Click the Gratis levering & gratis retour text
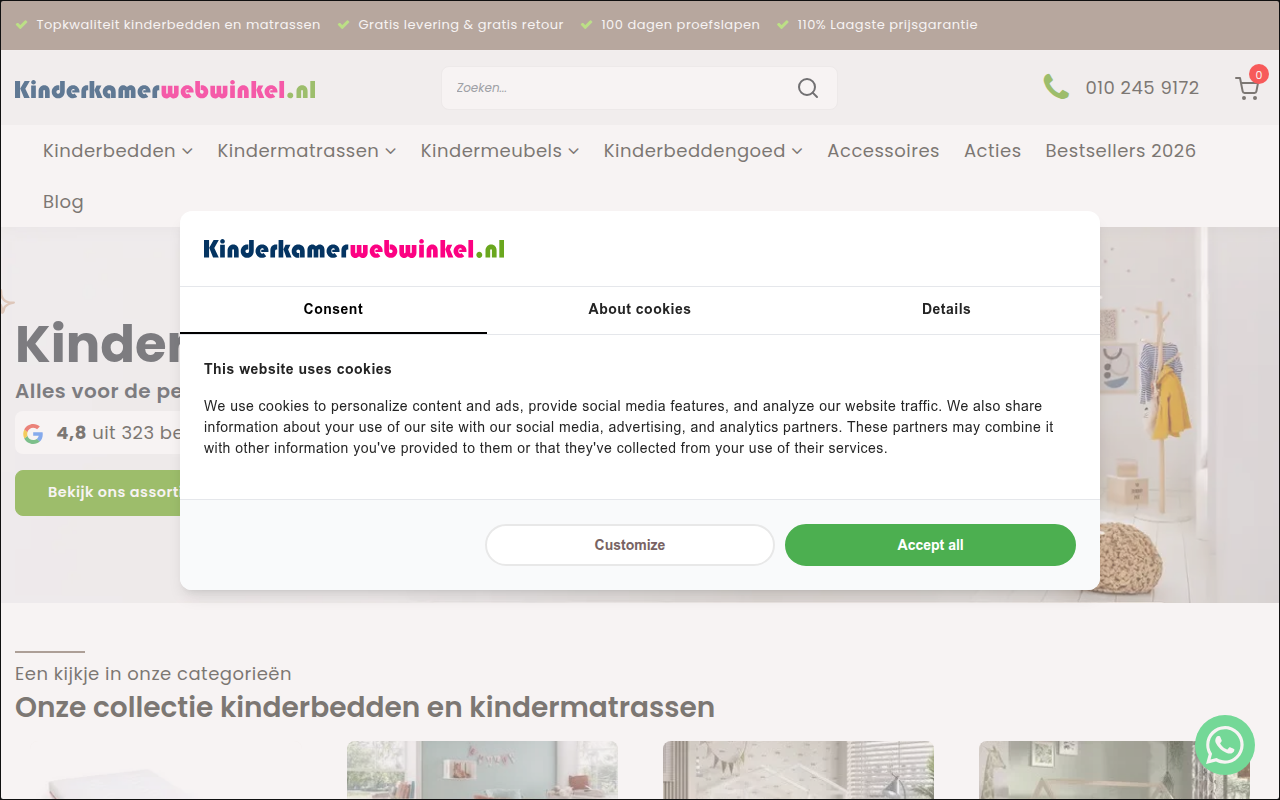The height and width of the screenshot is (800, 1280). [x=460, y=25]
